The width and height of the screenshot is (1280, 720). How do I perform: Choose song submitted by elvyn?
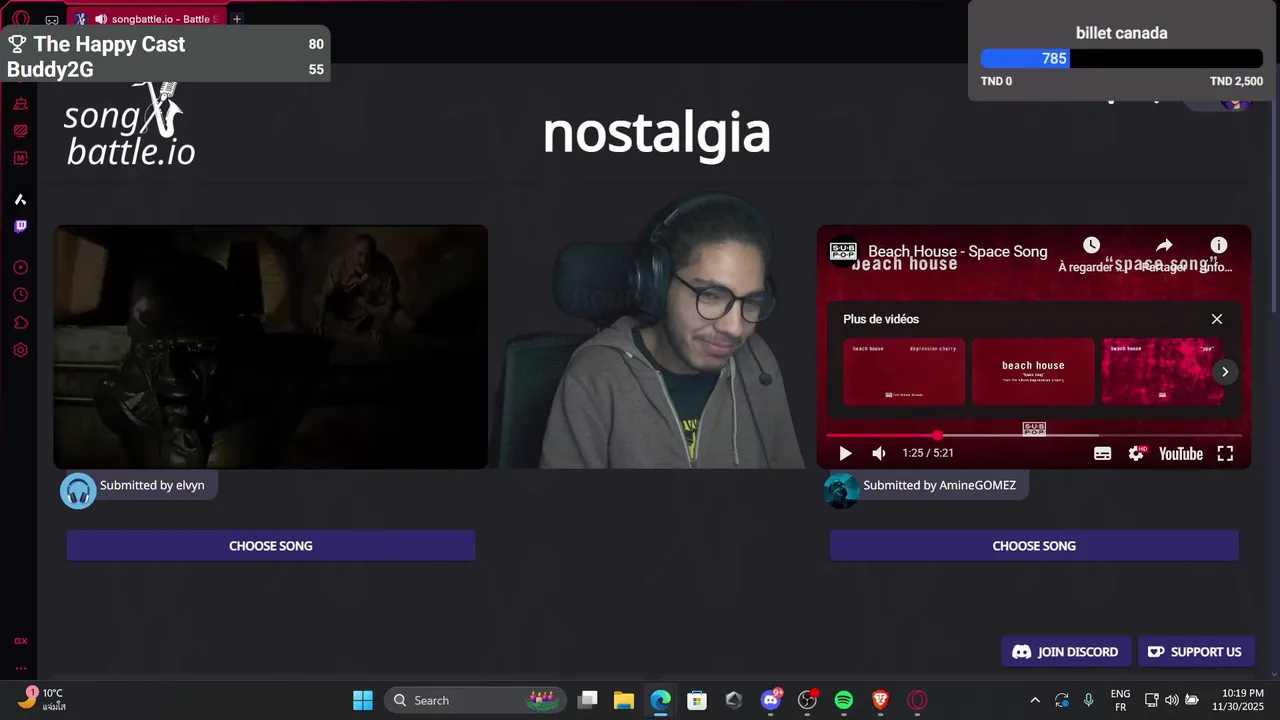click(270, 546)
